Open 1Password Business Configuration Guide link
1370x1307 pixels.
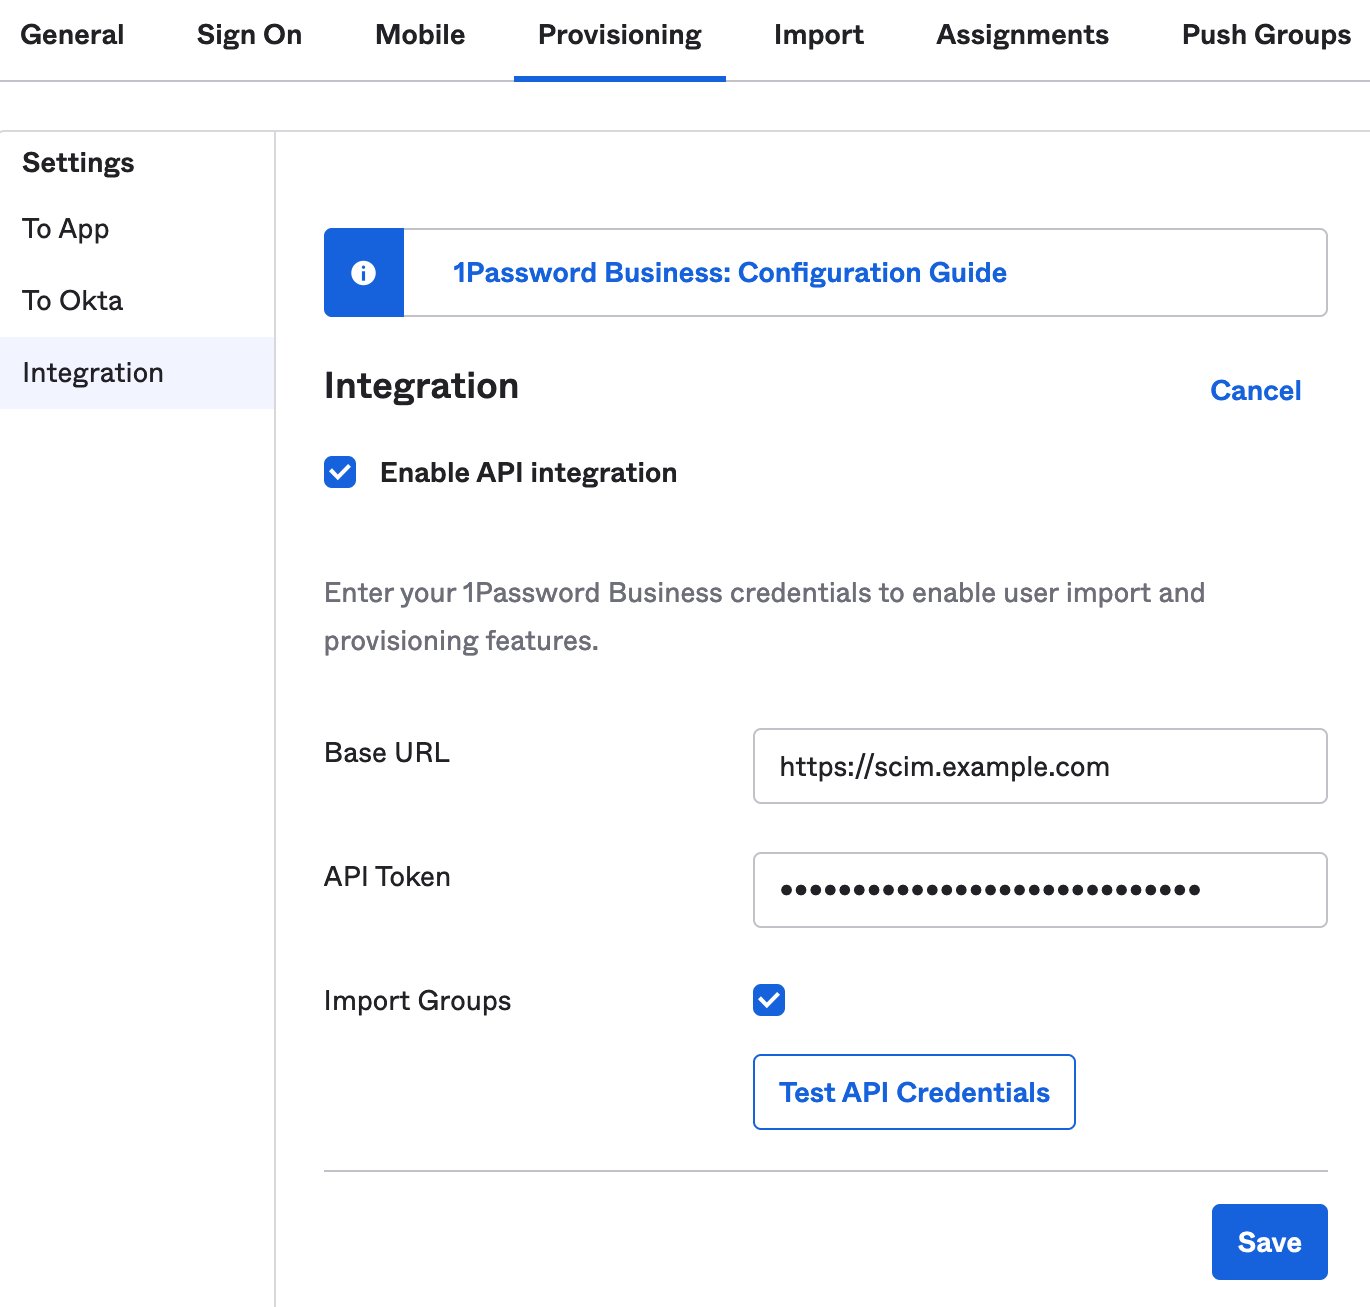point(730,273)
